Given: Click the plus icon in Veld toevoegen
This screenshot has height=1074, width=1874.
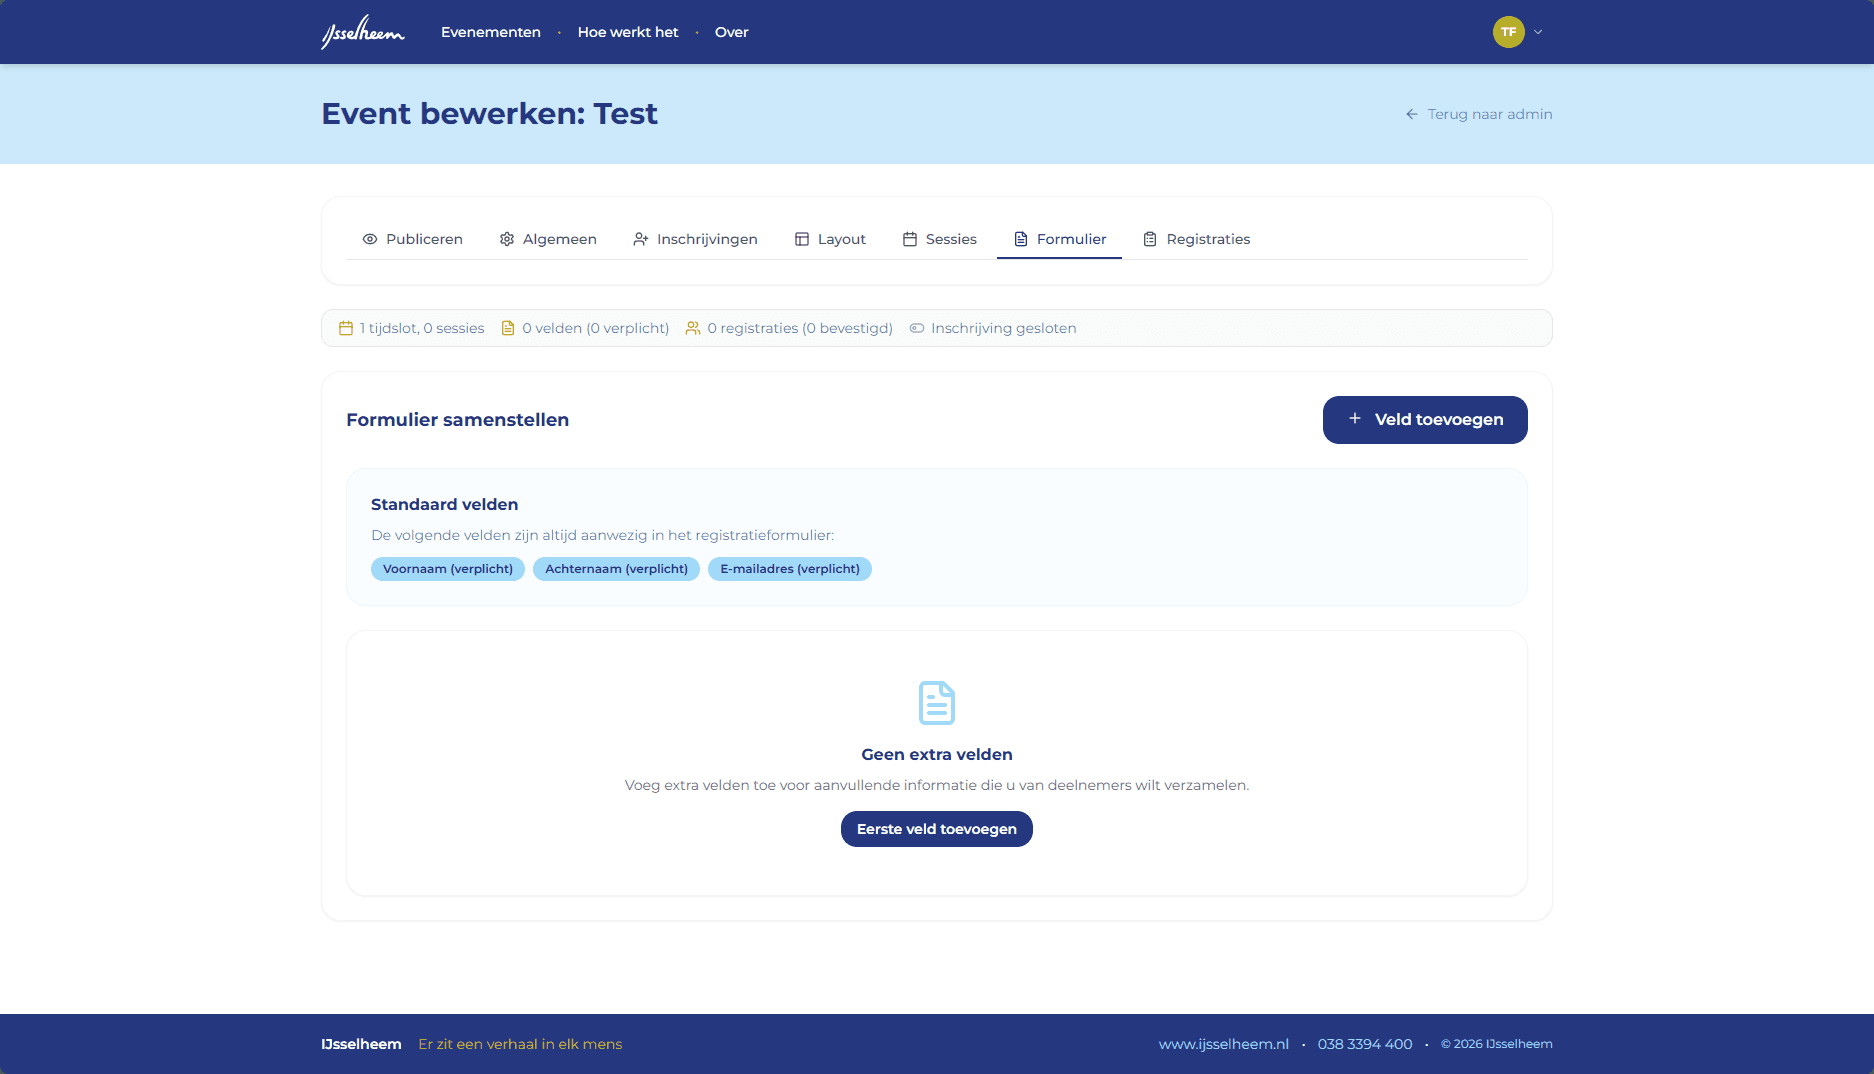Looking at the screenshot, I should 1355,419.
